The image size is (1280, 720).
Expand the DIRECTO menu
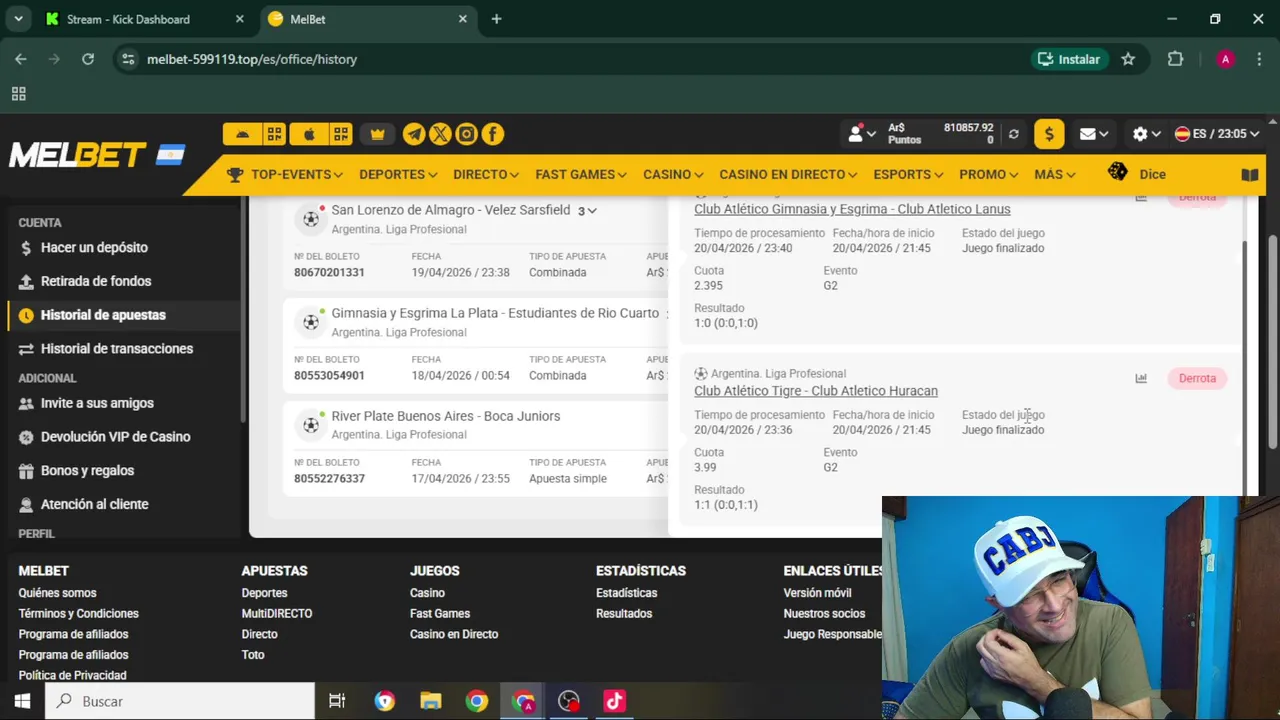tap(486, 174)
